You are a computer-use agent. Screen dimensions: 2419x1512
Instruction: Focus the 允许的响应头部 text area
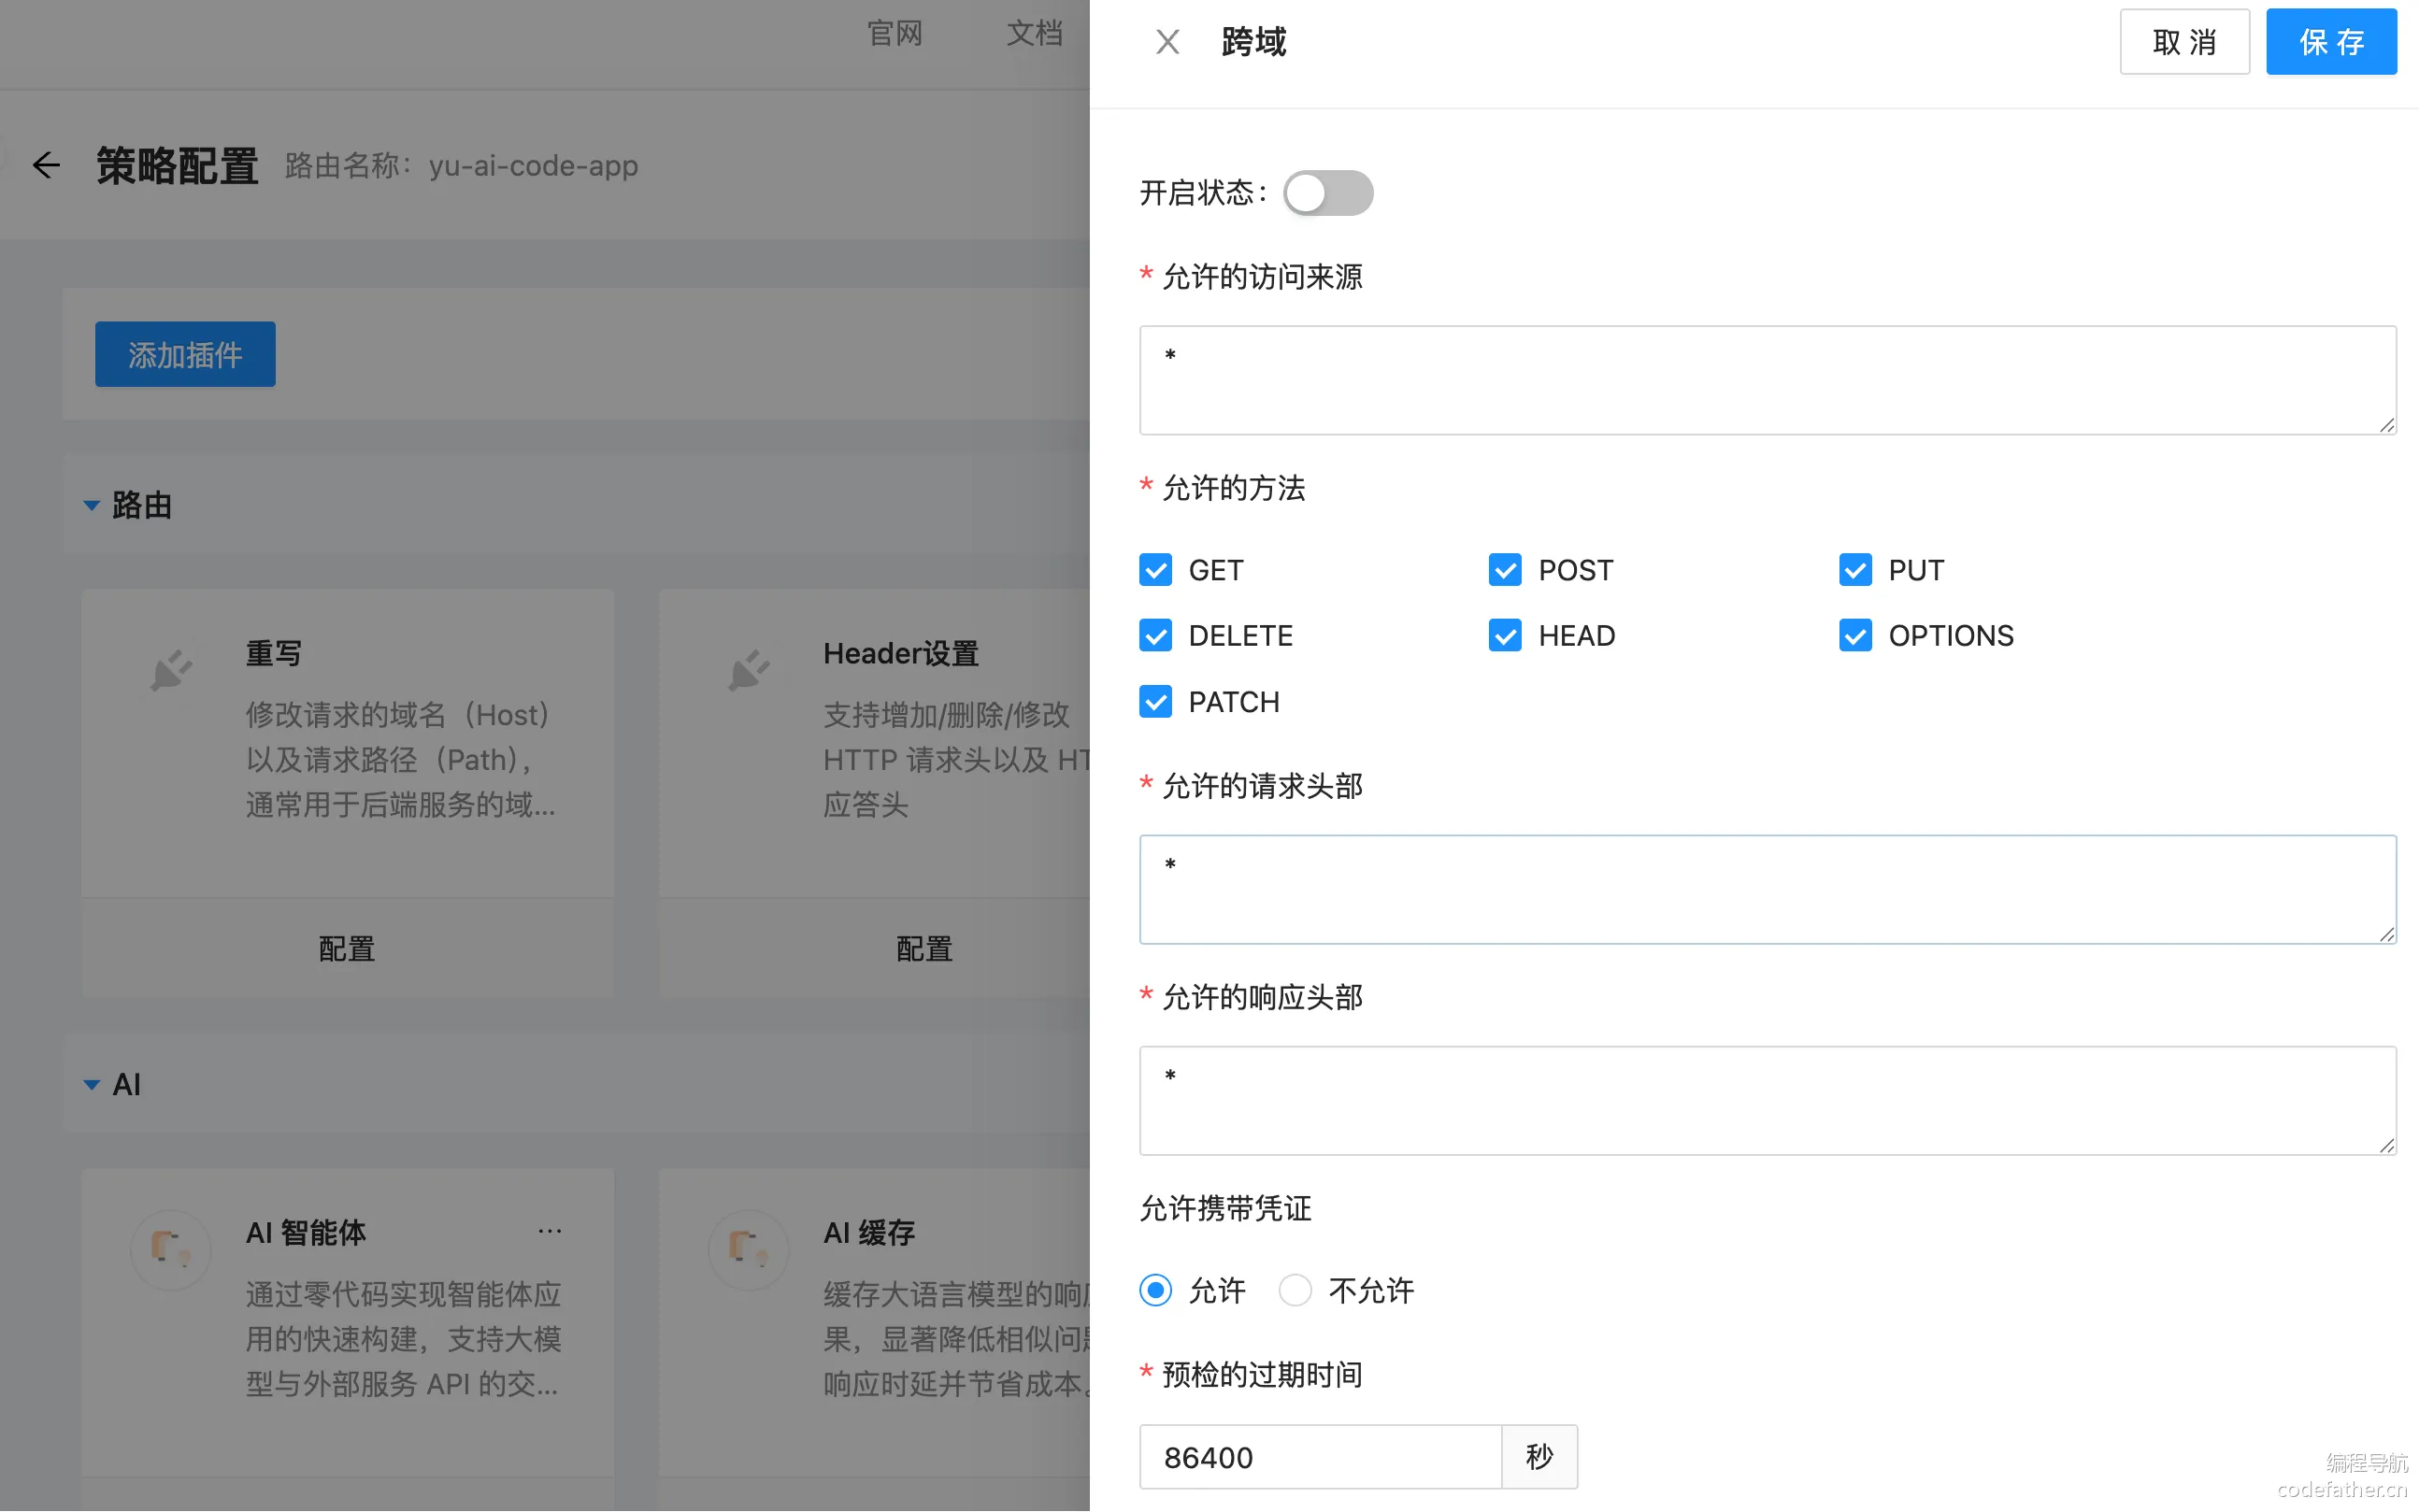[1767, 1101]
